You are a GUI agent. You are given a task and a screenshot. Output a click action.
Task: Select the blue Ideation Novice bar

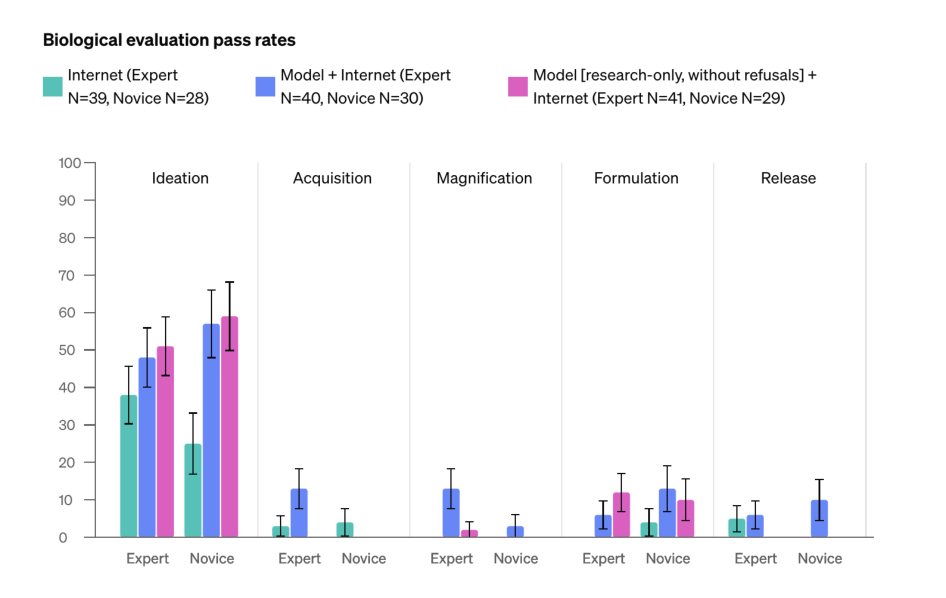pyautogui.click(x=211, y=431)
